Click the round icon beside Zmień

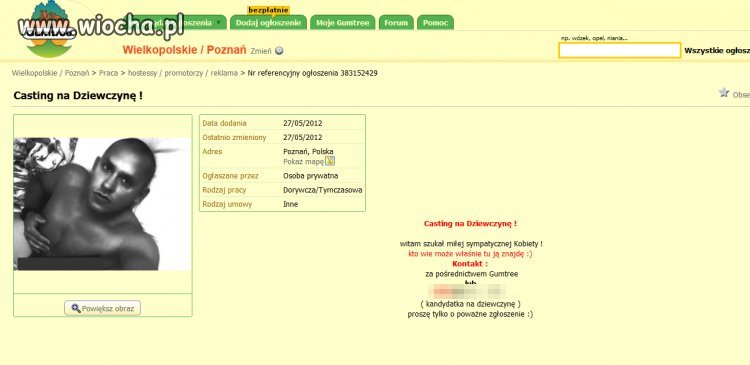[x=279, y=51]
